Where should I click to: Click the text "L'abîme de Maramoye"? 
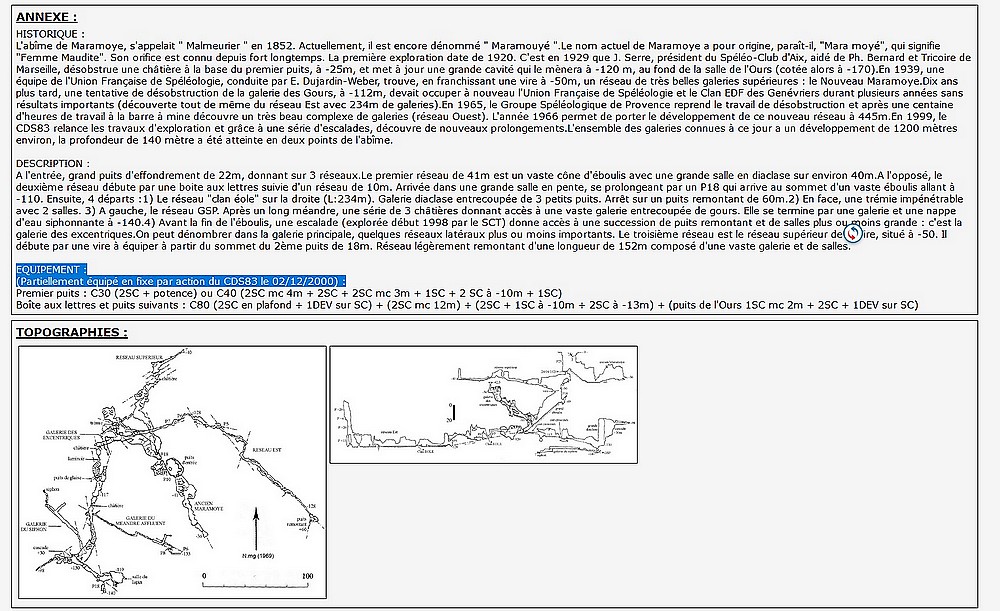[71, 46]
